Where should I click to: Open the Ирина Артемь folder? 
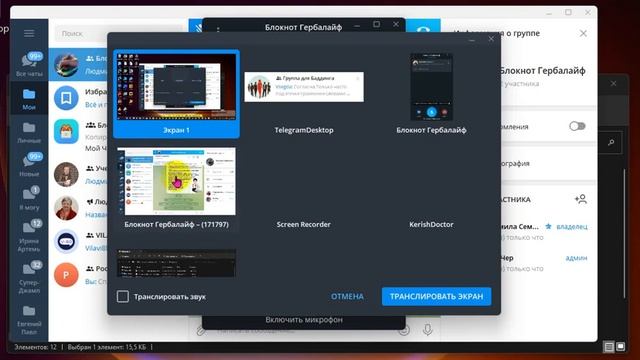(29, 236)
